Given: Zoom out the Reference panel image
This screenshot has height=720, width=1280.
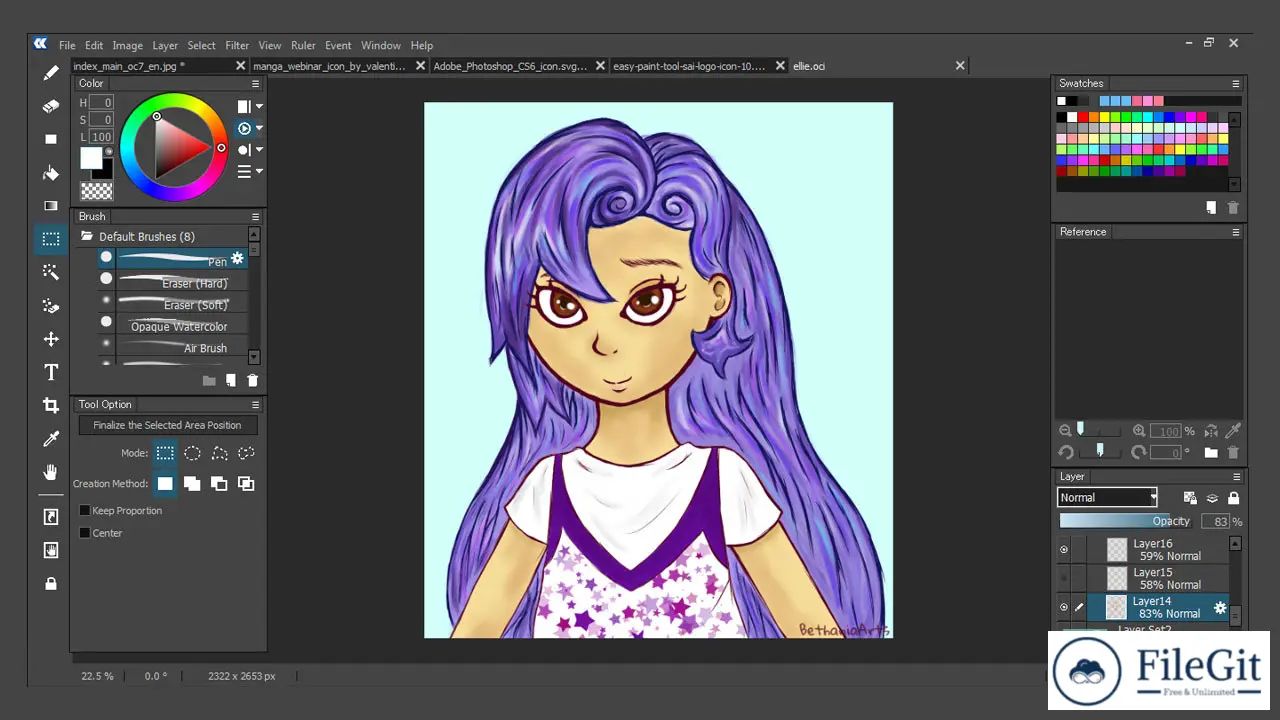Looking at the screenshot, I should 1066,431.
